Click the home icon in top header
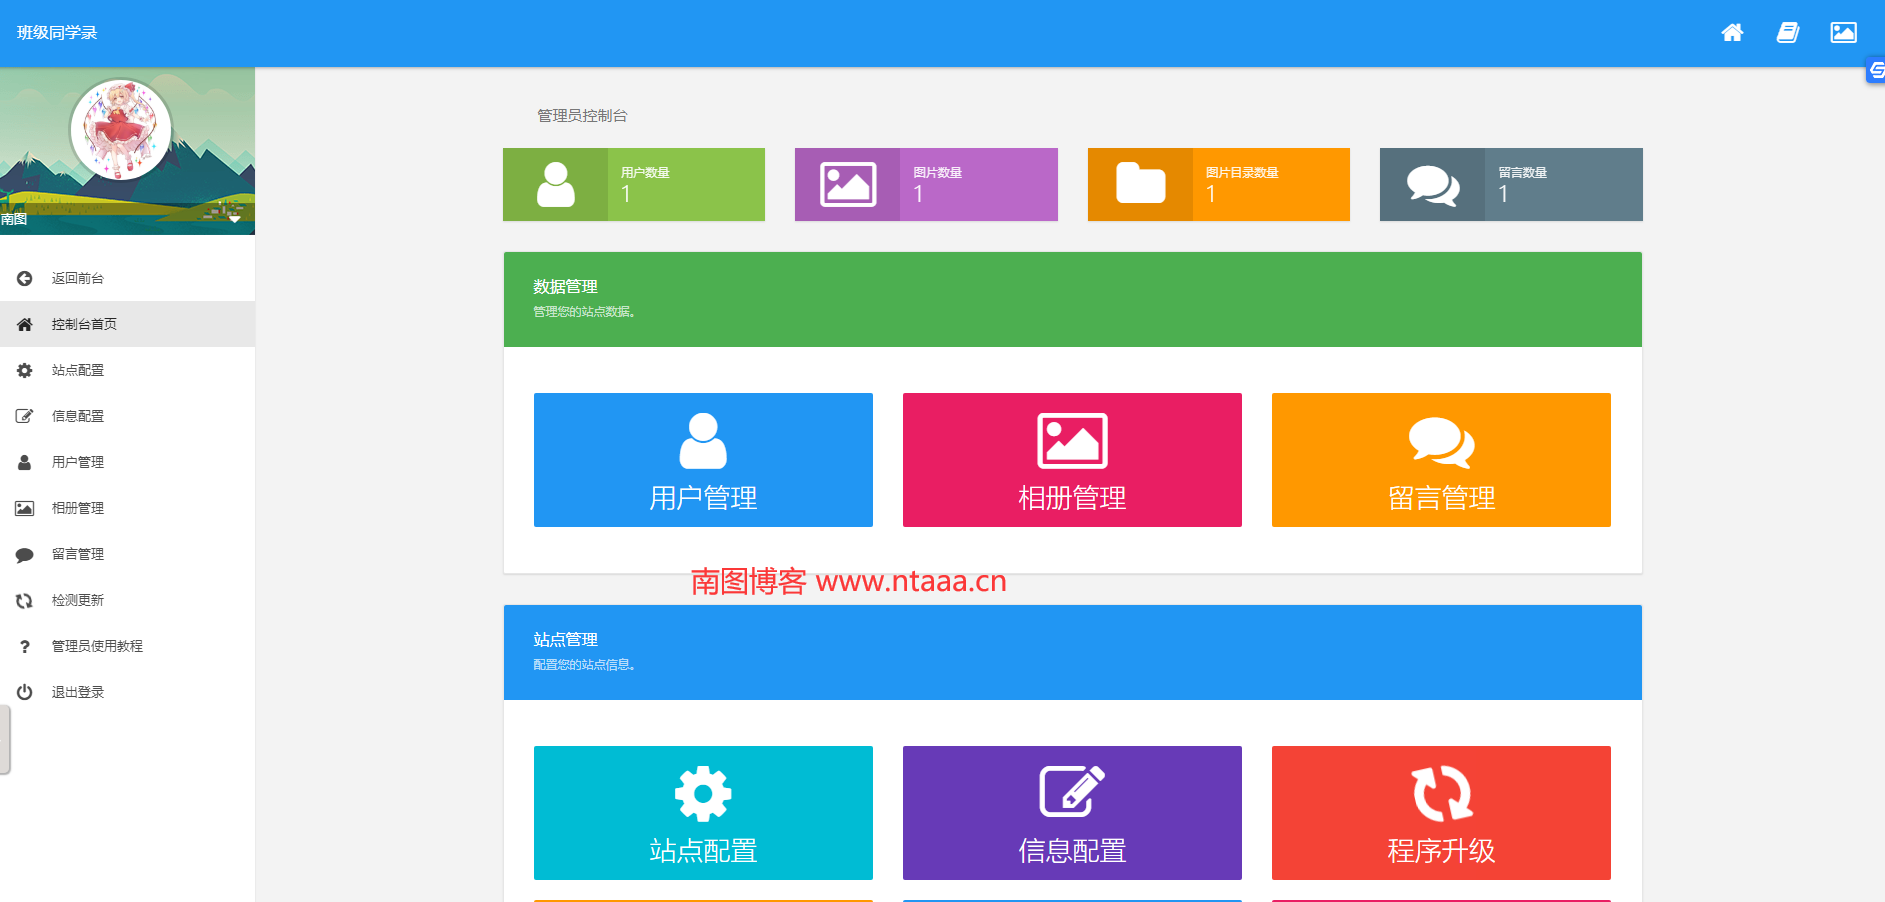Viewport: 1885px width, 902px height. point(1732,33)
